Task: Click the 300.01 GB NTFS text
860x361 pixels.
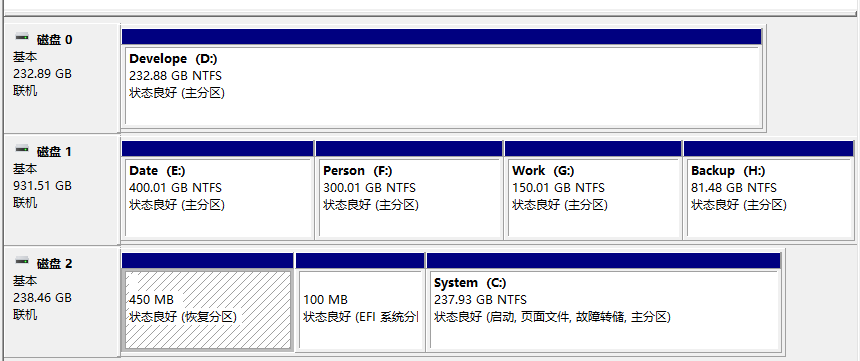Action: pyautogui.click(x=370, y=188)
